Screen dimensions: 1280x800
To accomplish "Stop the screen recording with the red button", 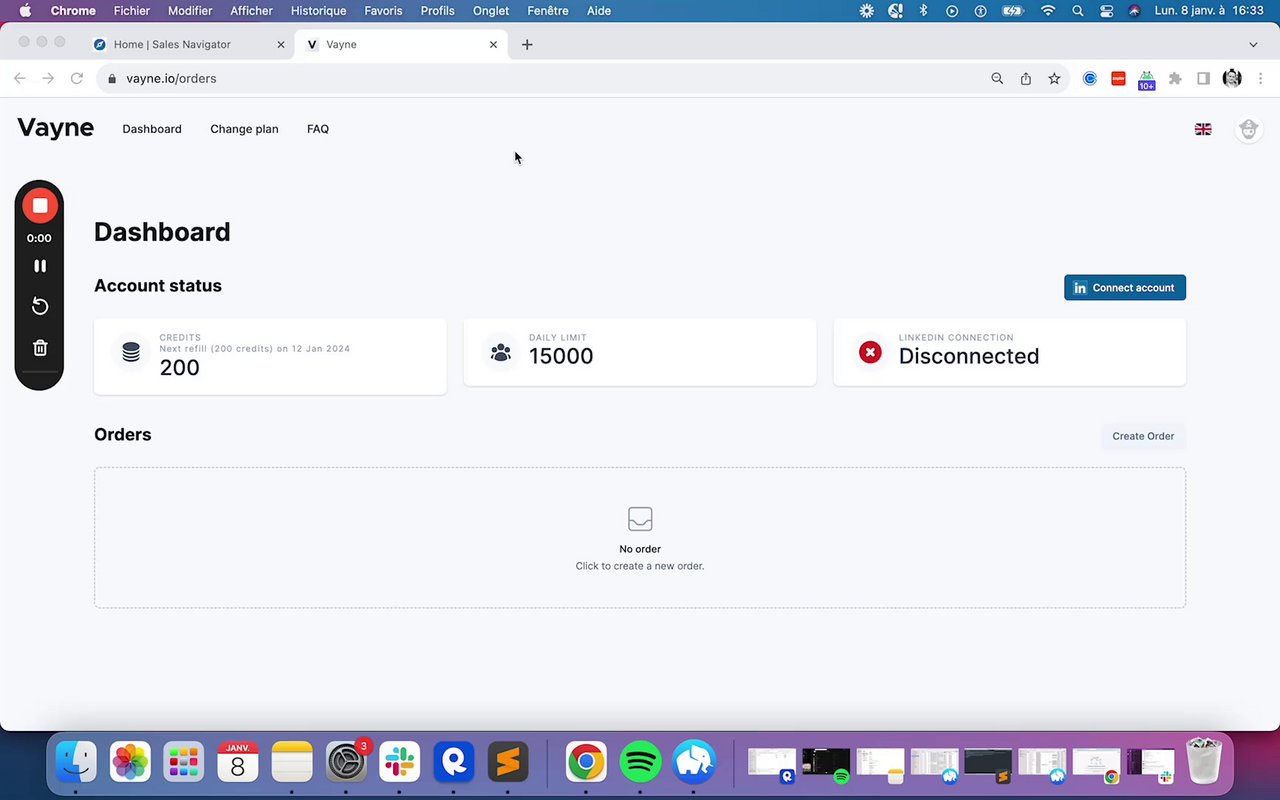I will pos(40,206).
